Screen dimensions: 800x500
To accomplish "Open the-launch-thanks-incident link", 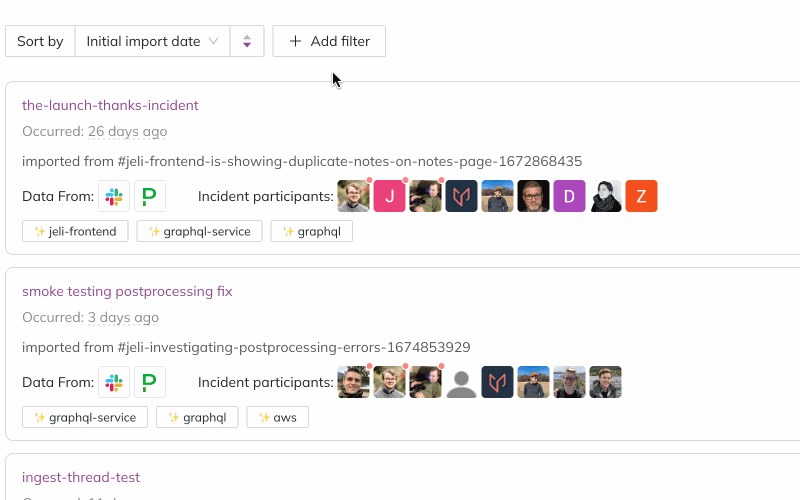I will (x=110, y=105).
